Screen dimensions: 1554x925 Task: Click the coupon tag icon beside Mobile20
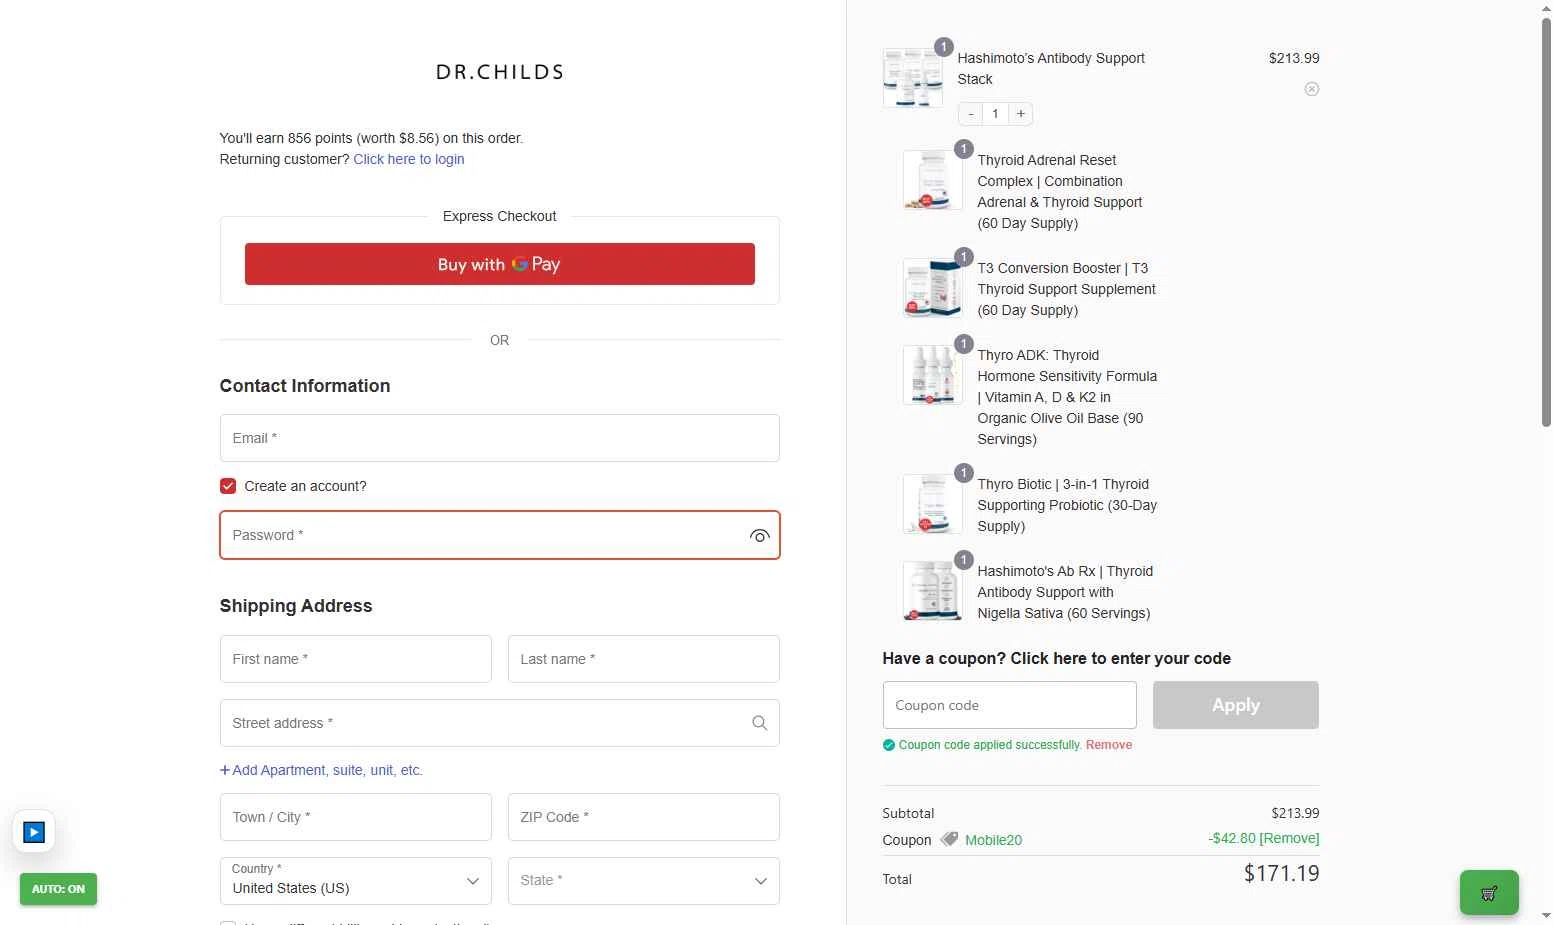(x=949, y=839)
